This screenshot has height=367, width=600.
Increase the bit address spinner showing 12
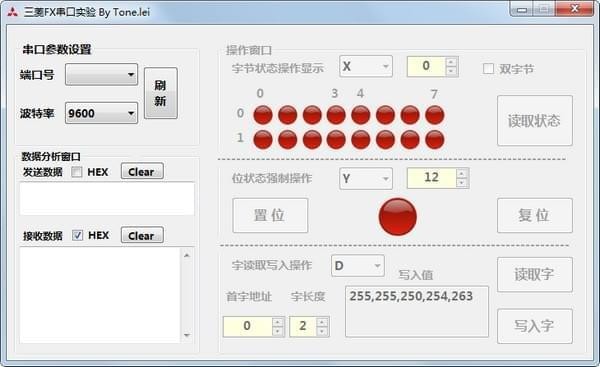coord(462,174)
